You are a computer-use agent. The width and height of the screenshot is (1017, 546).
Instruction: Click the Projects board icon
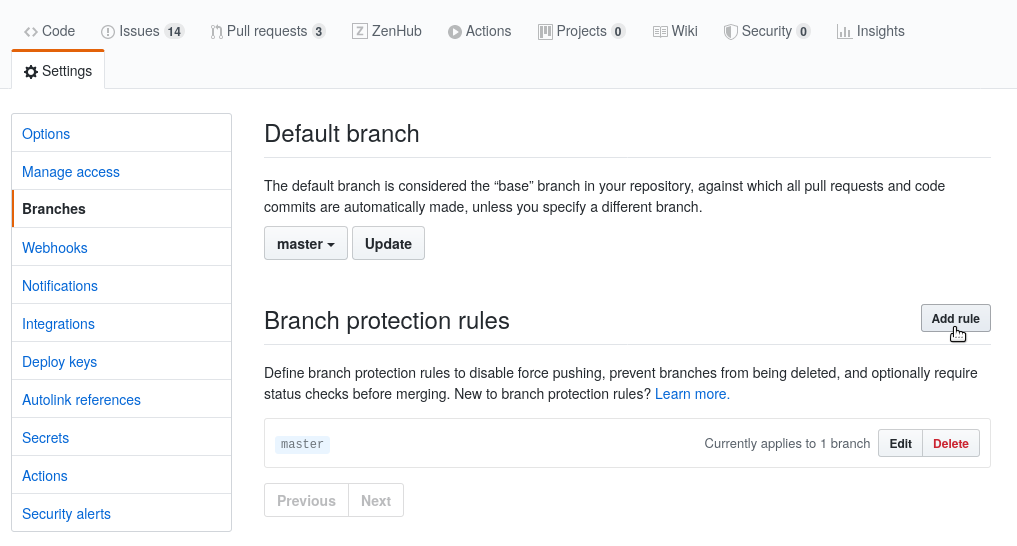point(545,32)
